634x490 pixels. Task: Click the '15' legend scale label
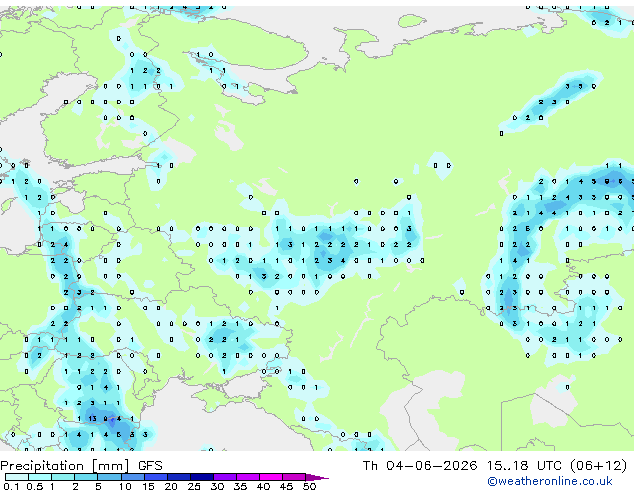[x=148, y=486]
